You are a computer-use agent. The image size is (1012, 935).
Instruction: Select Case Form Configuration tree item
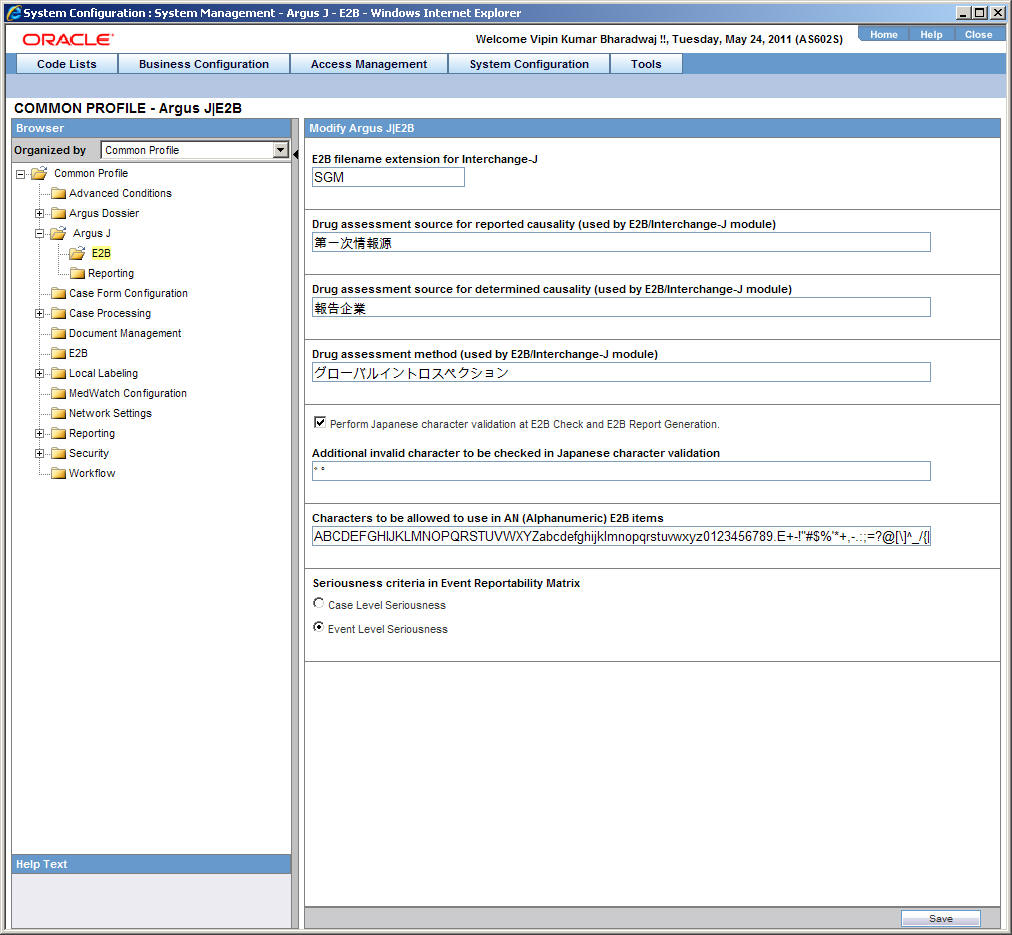pos(128,294)
